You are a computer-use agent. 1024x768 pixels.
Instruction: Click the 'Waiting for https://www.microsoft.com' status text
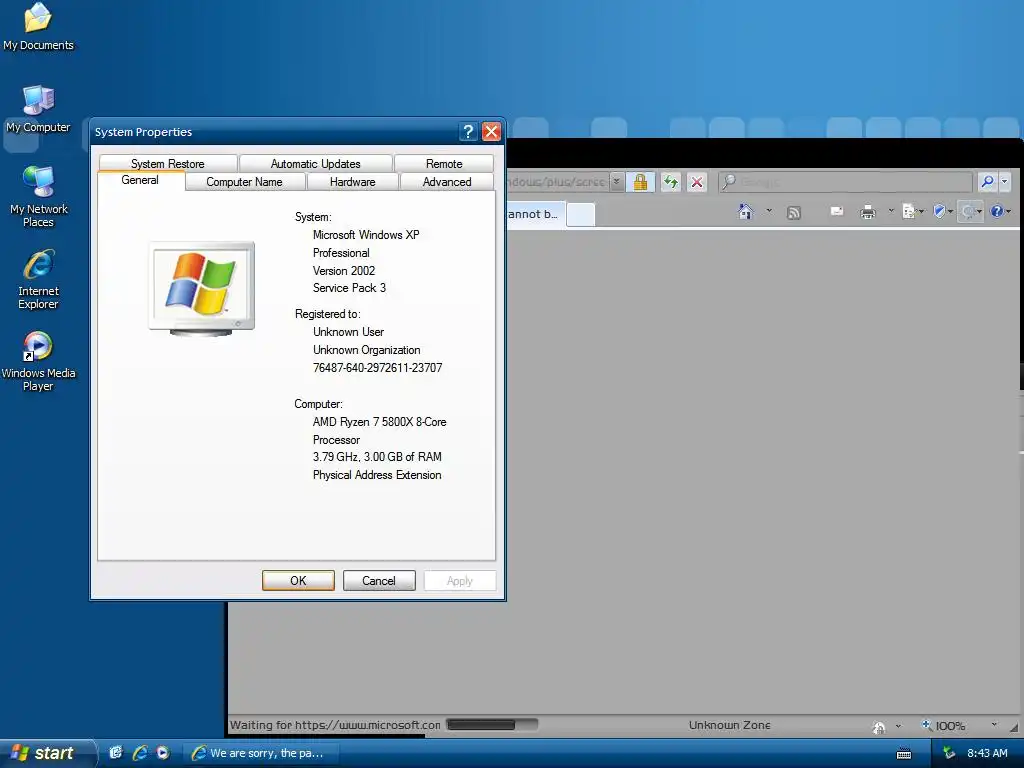pyautogui.click(x=335, y=725)
